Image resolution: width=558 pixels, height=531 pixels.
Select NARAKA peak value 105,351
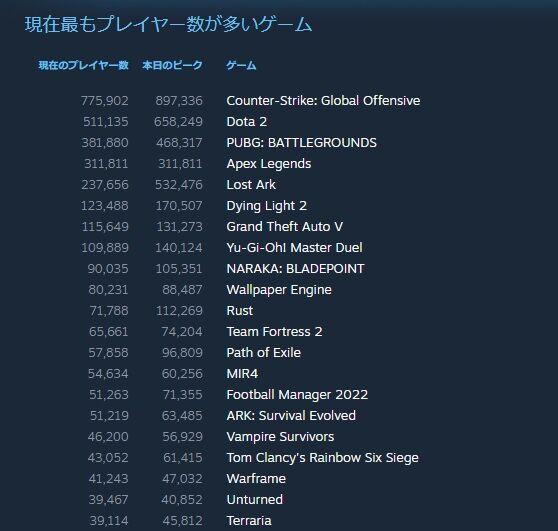(x=179, y=269)
